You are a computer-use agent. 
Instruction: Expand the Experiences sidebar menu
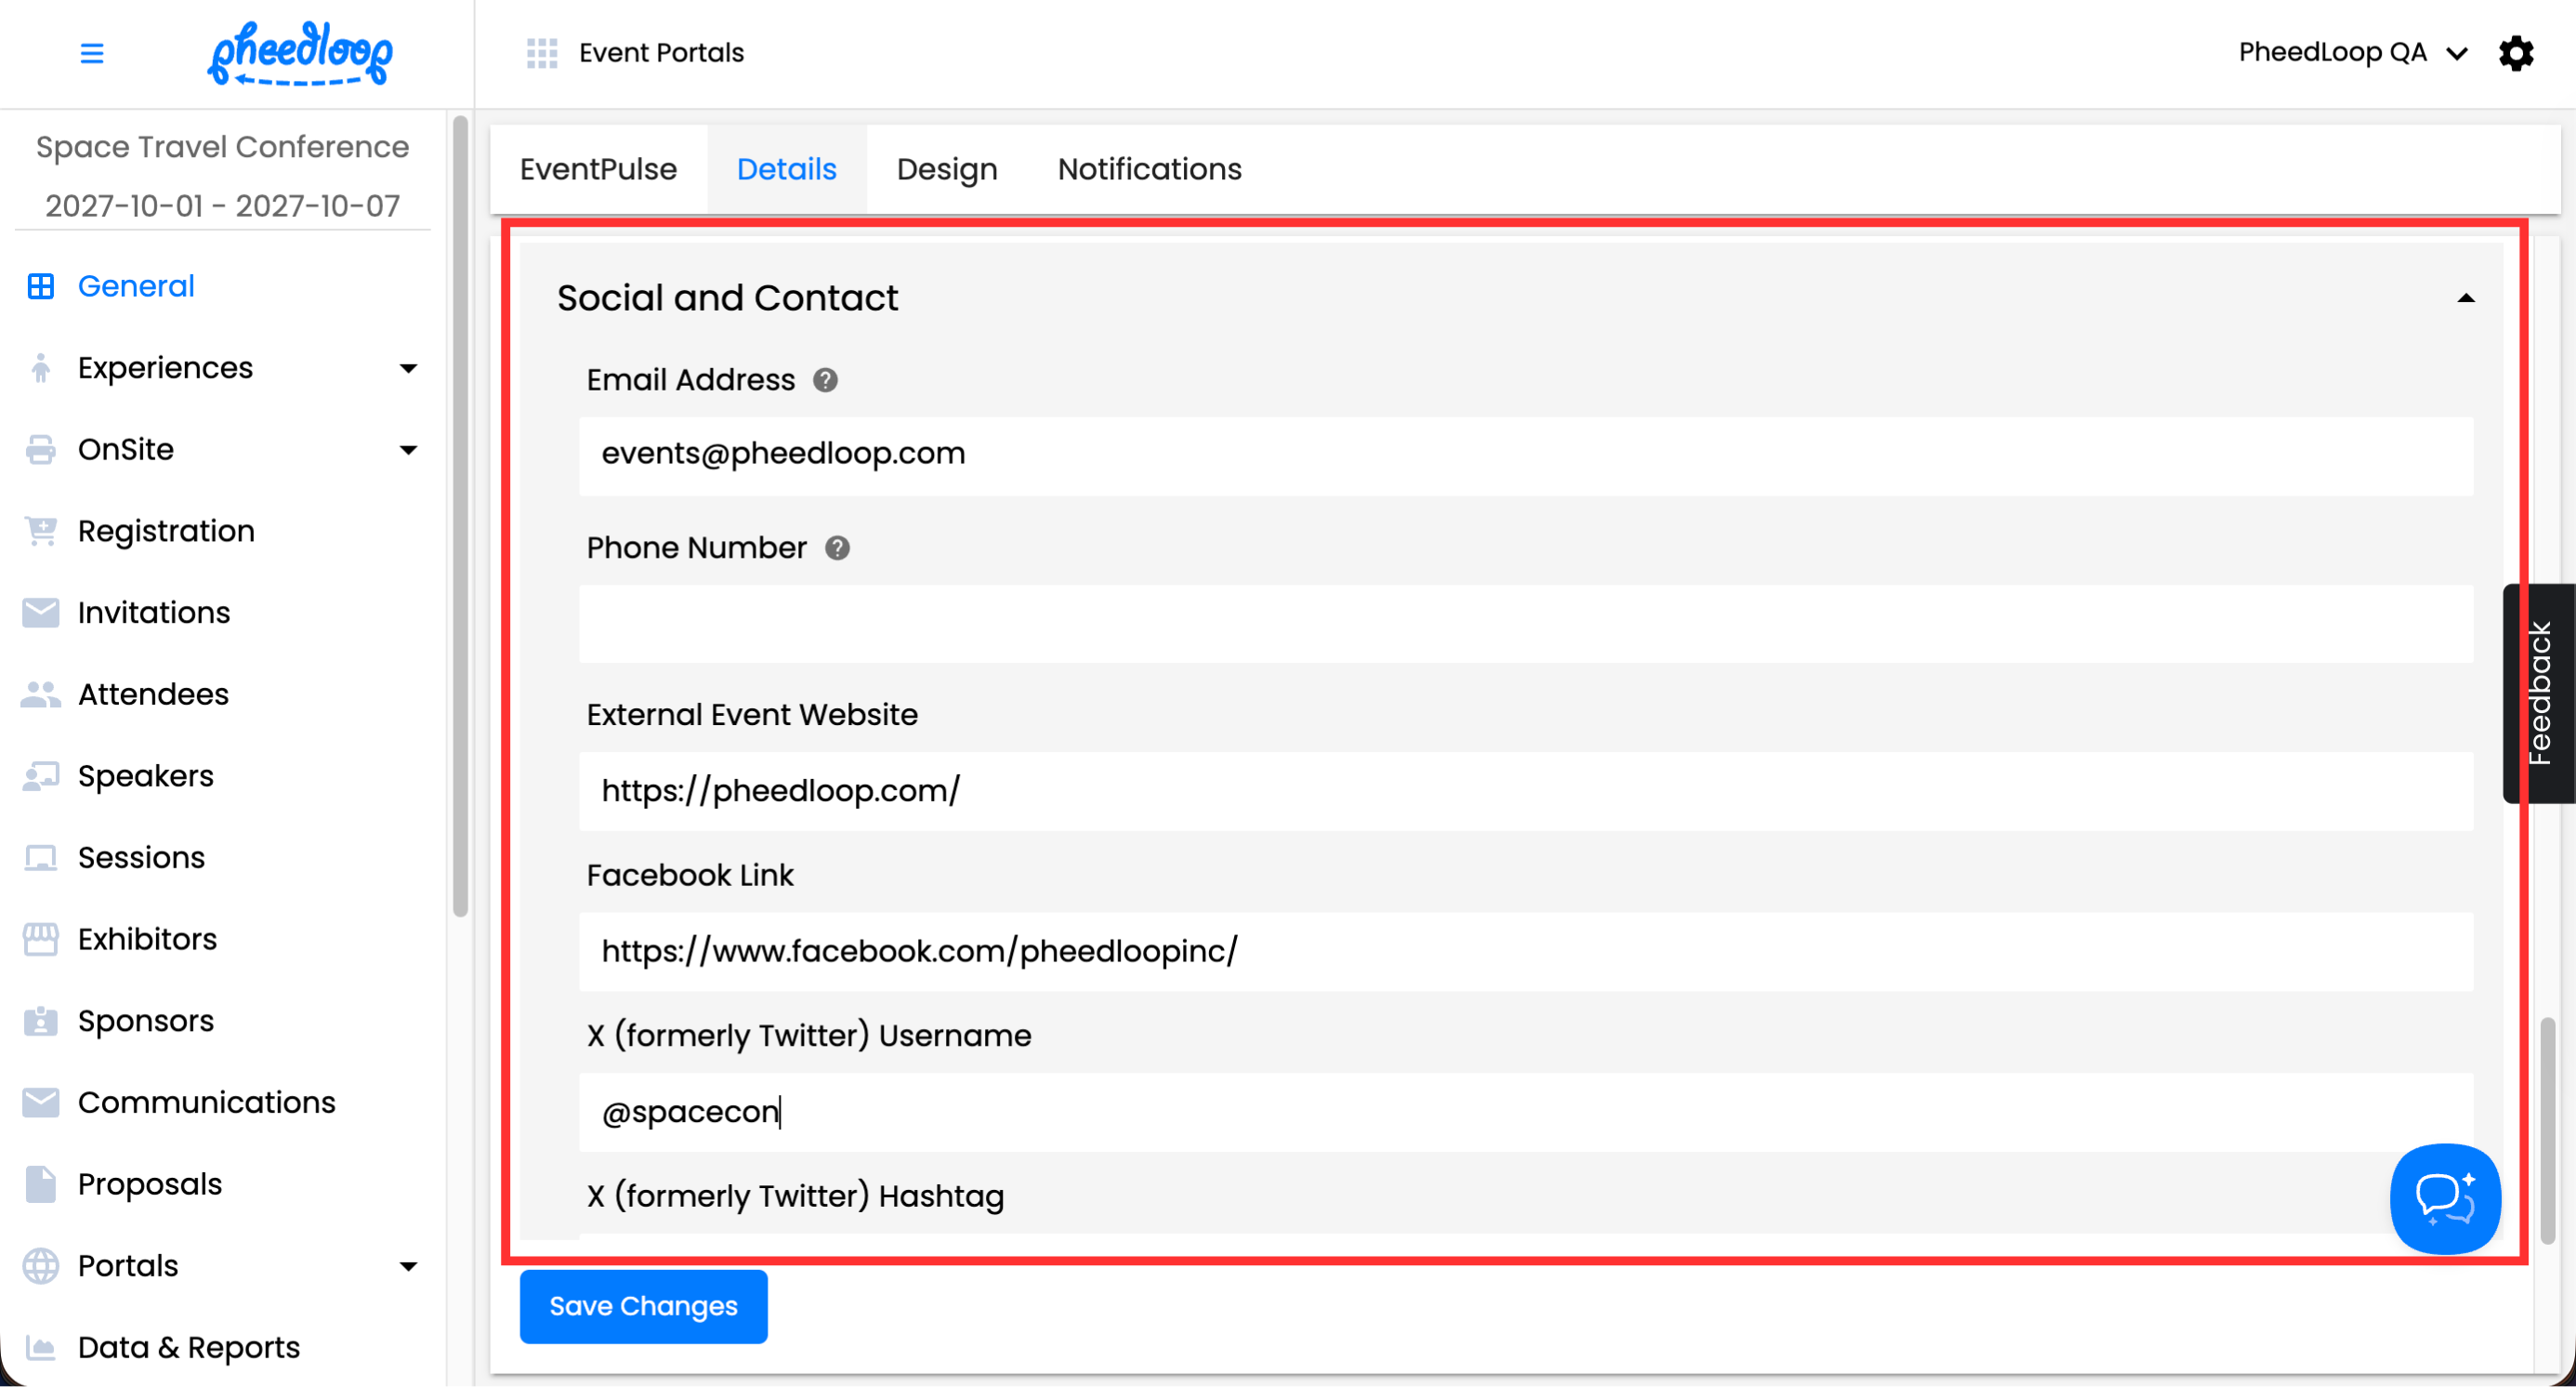pyautogui.click(x=408, y=368)
